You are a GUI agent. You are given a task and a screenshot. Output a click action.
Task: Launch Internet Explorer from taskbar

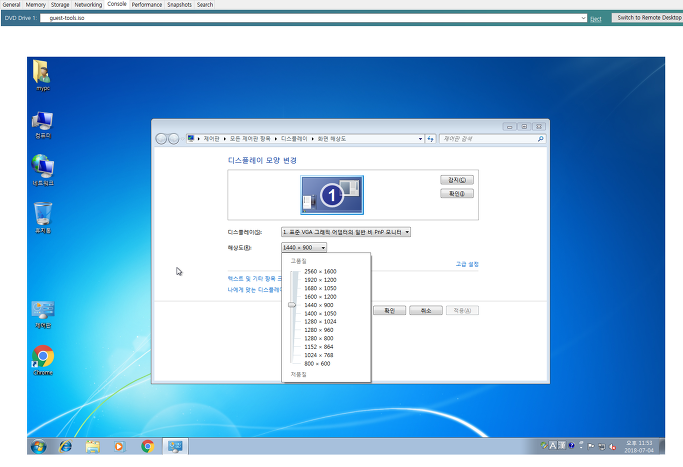point(65,447)
